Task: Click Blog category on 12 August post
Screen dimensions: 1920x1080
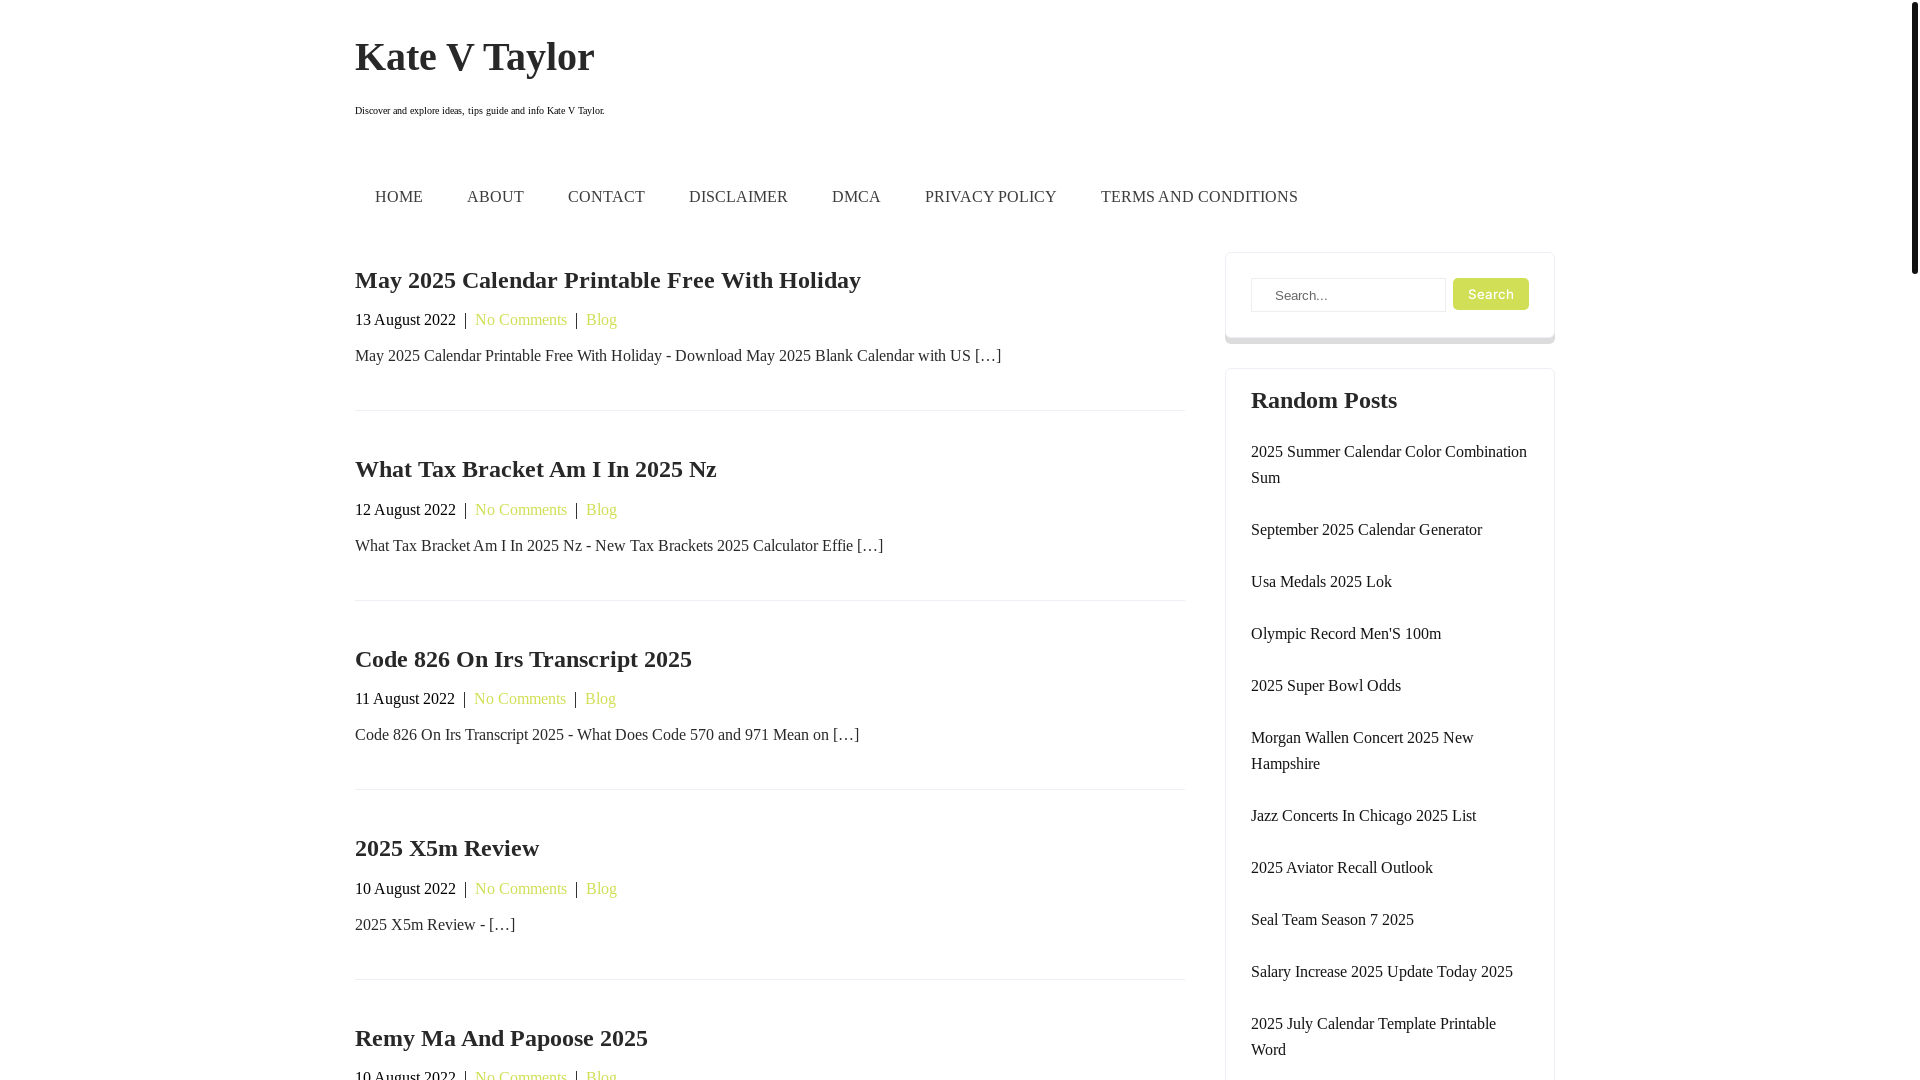Action: click(601, 510)
